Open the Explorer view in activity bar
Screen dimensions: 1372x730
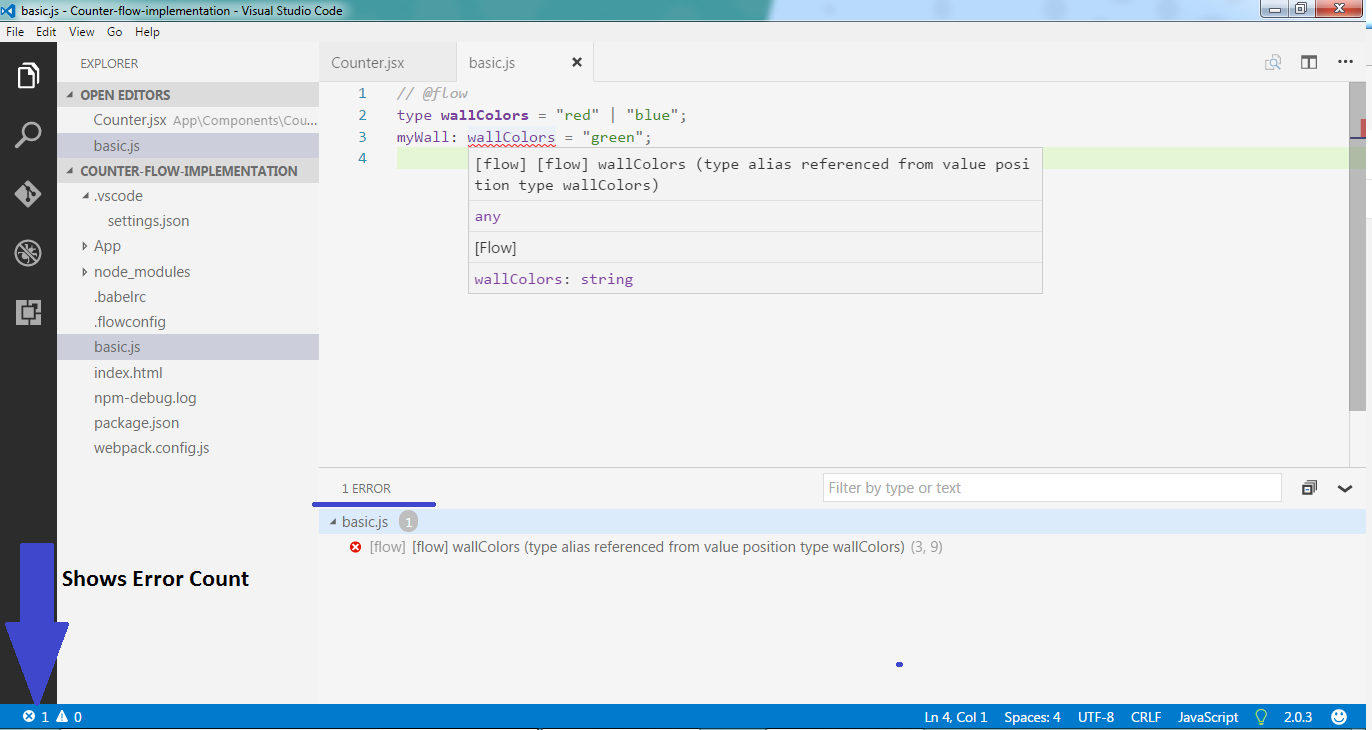pos(27,74)
